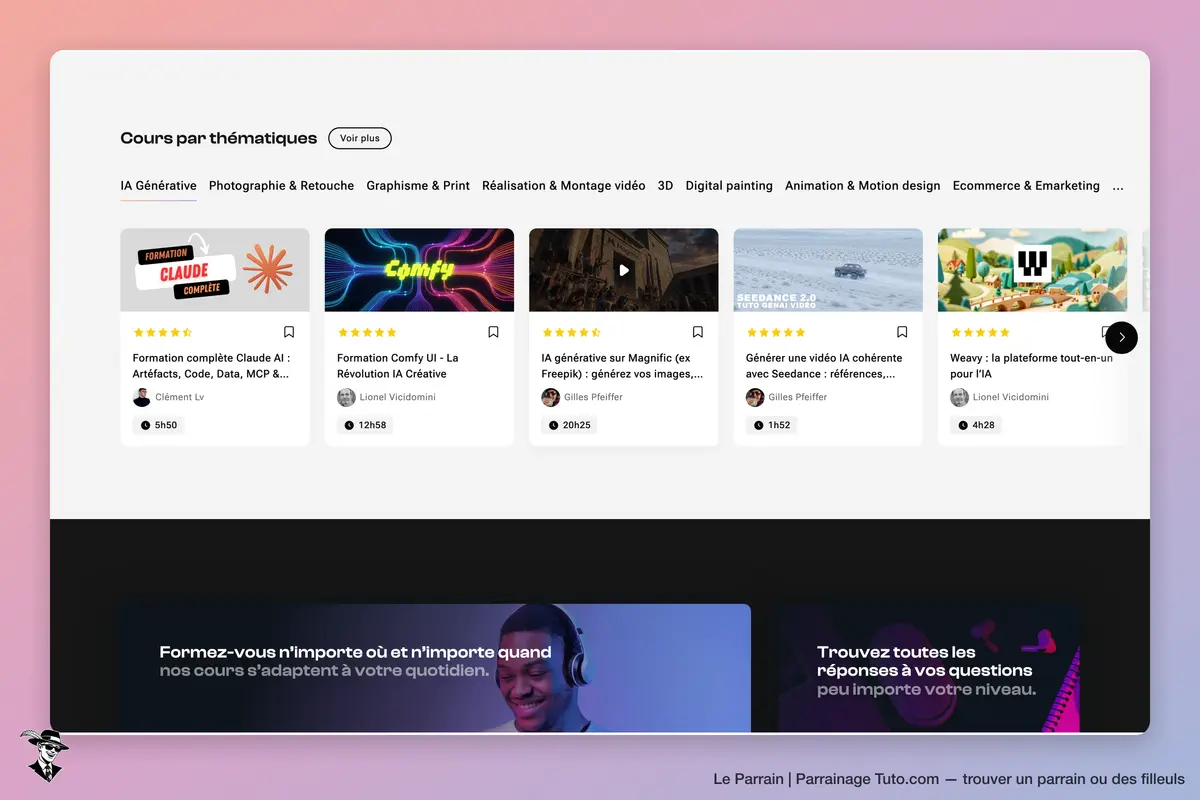Open the Weavy plateforme tout-en-un course title
The image size is (1200, 800).
(x=1031, y=366)
